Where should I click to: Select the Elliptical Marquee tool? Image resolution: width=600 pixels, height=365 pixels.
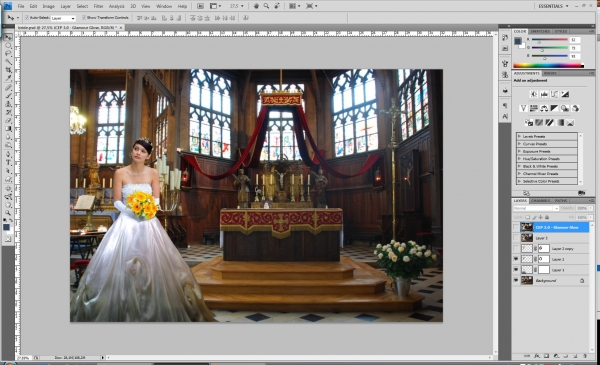8,46
